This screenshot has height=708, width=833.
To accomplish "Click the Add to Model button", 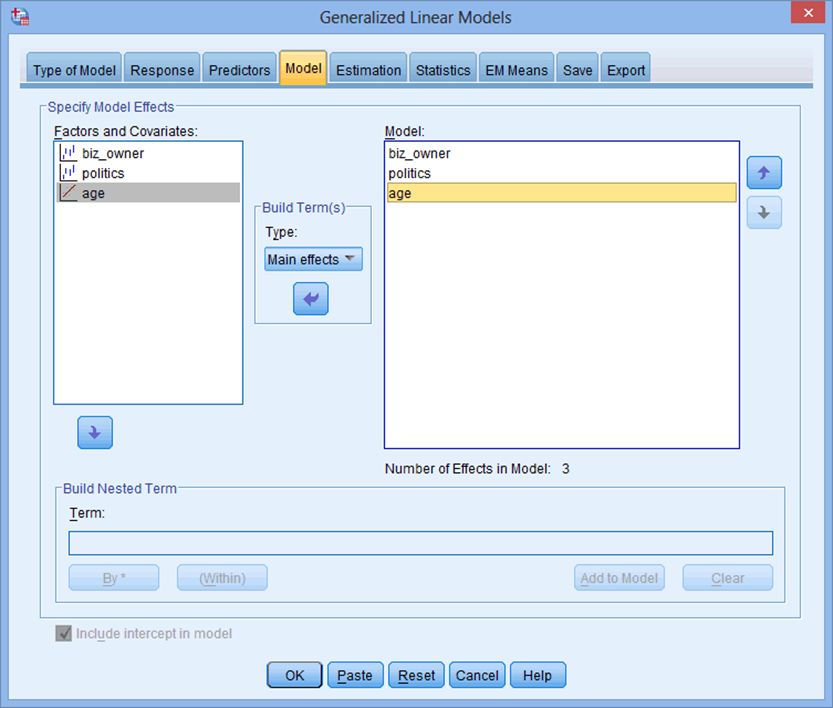I will click(619, 577).
